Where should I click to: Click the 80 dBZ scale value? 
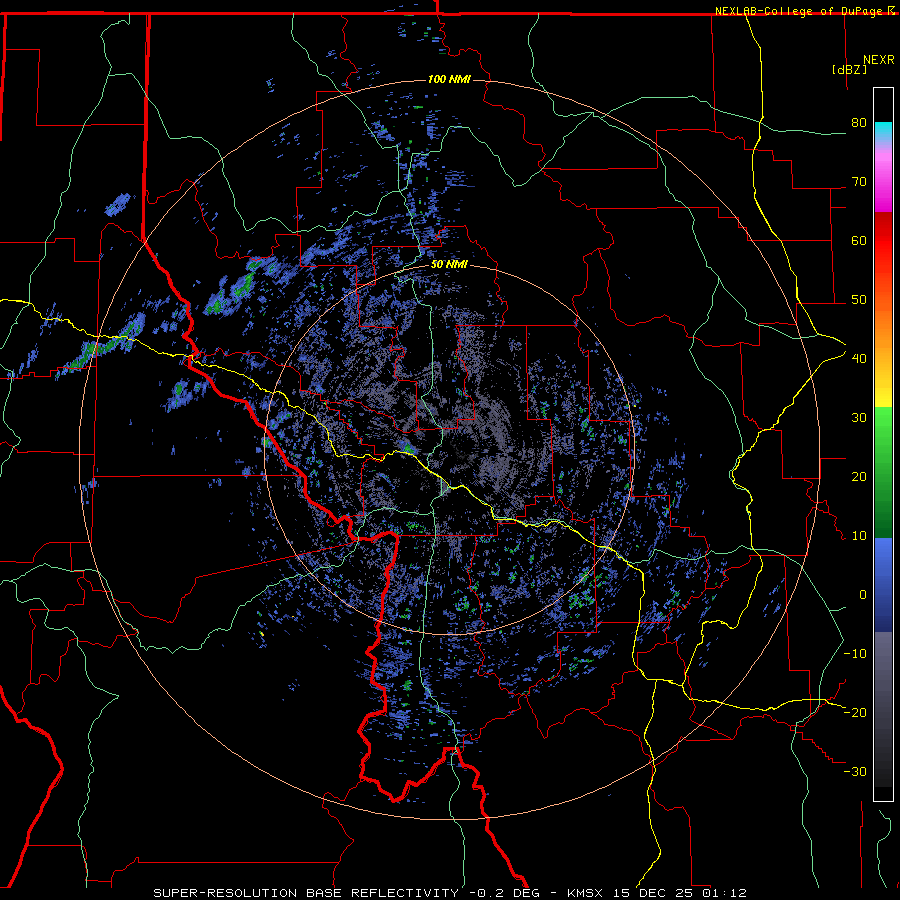coord(859,123)
